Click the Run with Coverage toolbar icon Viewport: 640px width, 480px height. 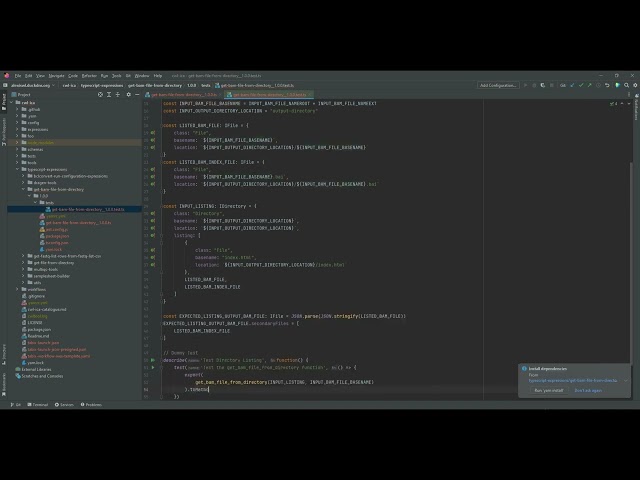(543, 85)
